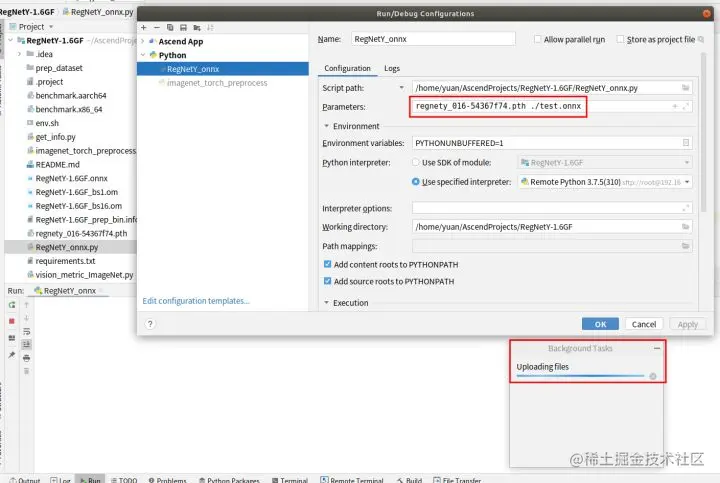Sort configurations alphabetically icon

coord(210,28)
